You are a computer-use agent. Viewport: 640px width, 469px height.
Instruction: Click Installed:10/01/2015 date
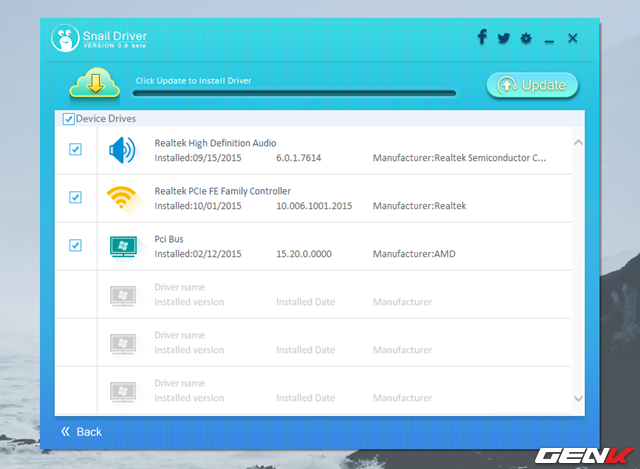[198, 206]
